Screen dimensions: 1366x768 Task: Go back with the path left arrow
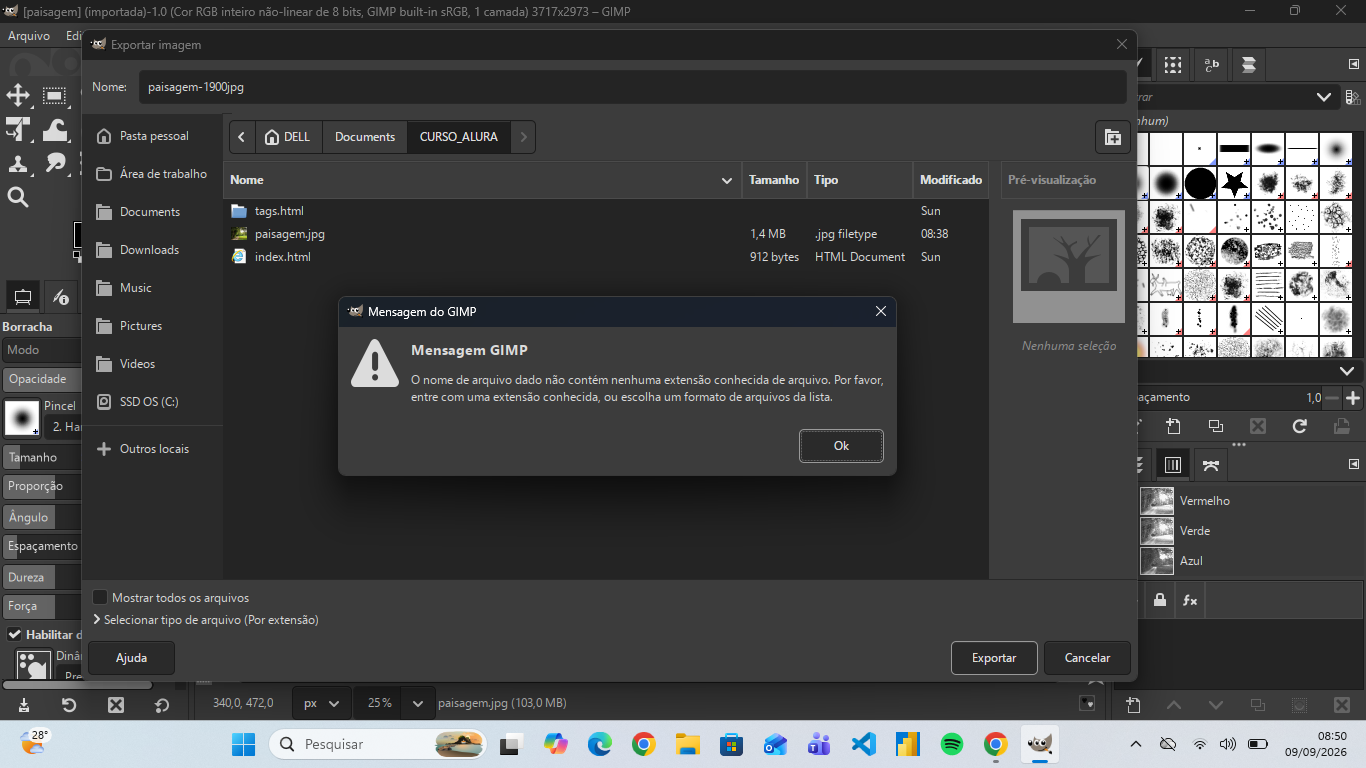click(242, 137)
